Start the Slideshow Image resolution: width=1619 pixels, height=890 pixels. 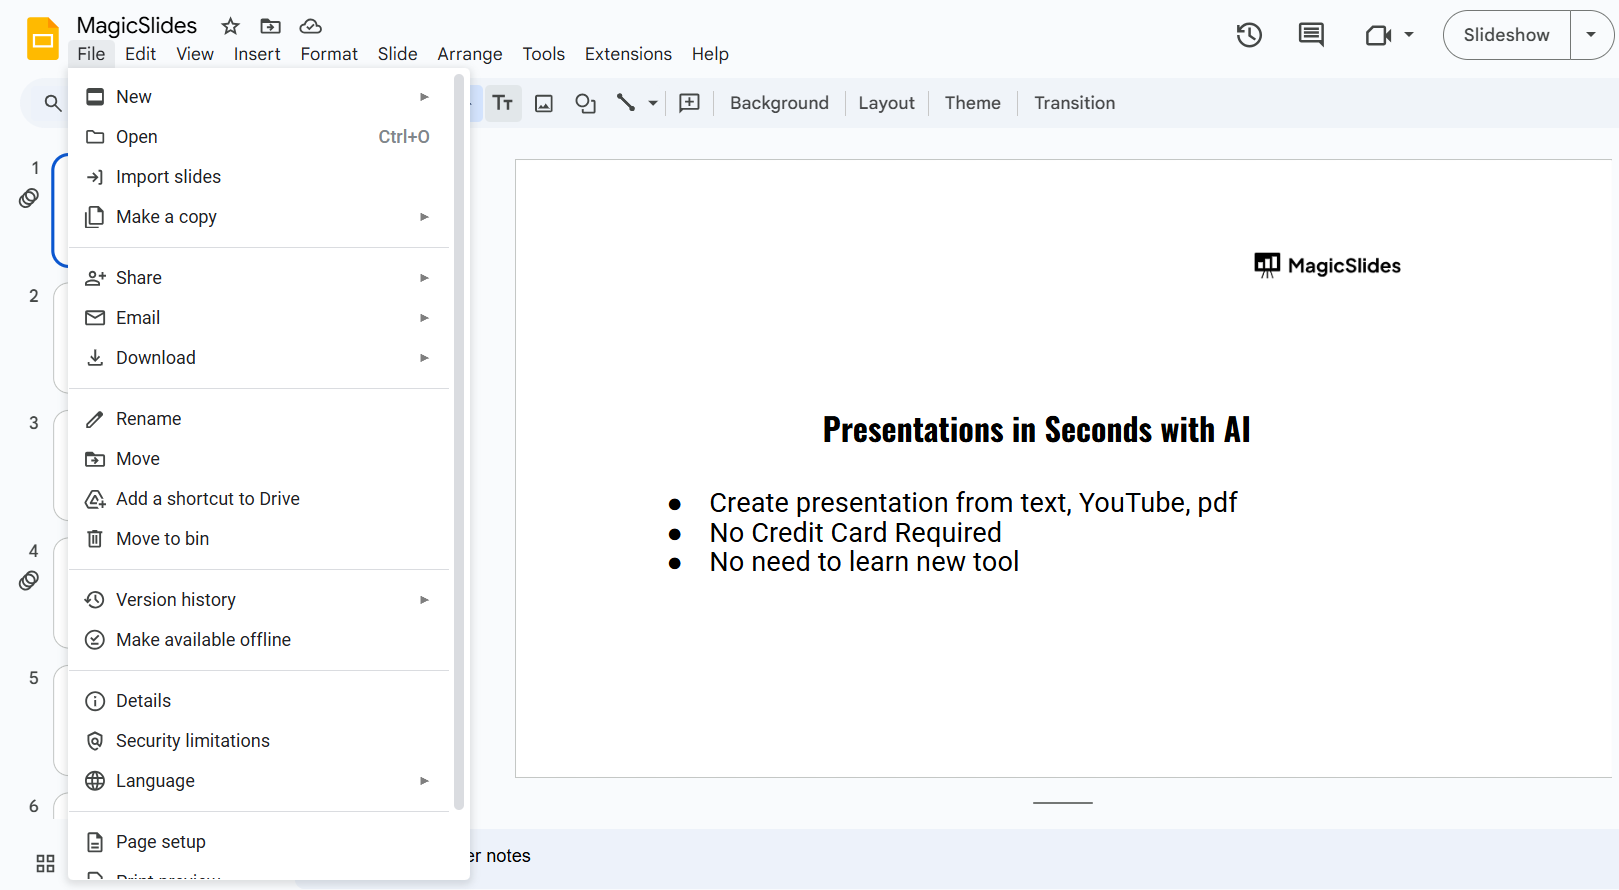1507,35
